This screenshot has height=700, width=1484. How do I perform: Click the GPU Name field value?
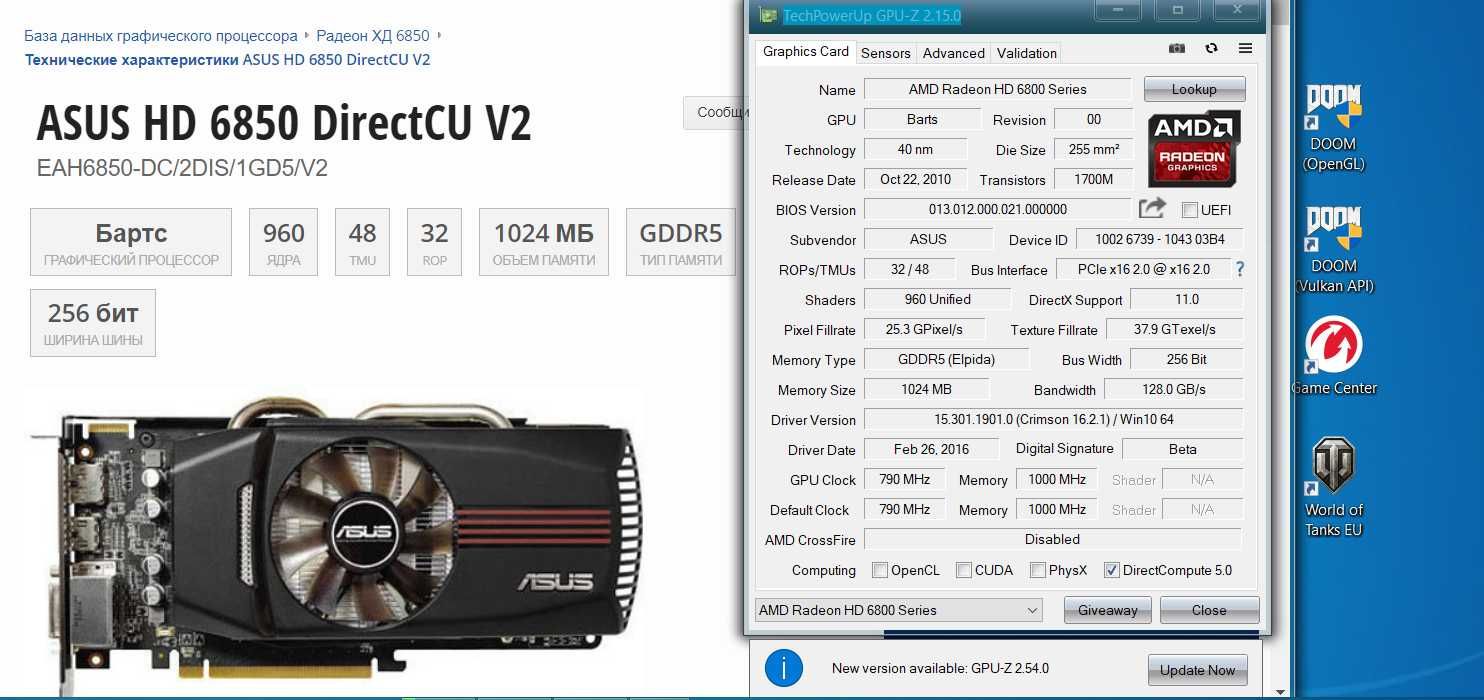[x=997, y=89]
